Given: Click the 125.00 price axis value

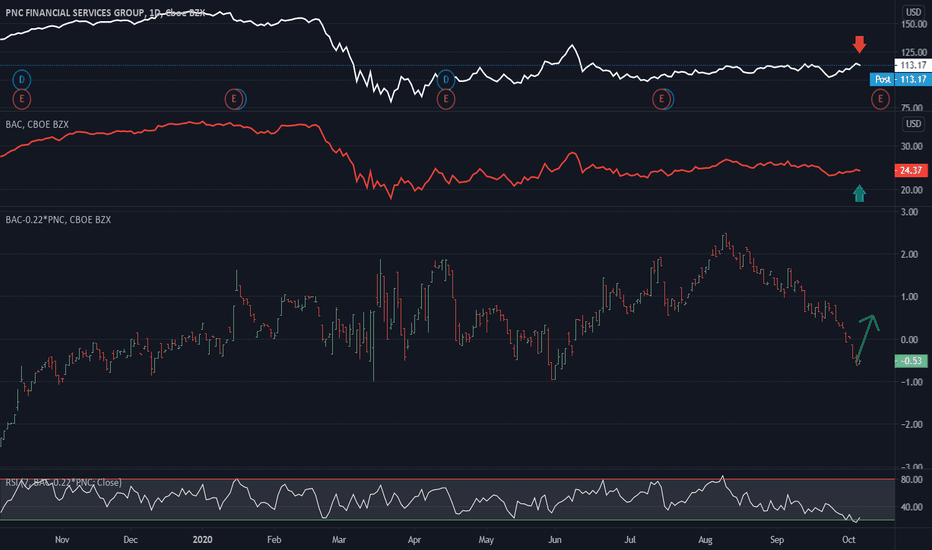Looking at the screenshot, I should coord(914,52).
